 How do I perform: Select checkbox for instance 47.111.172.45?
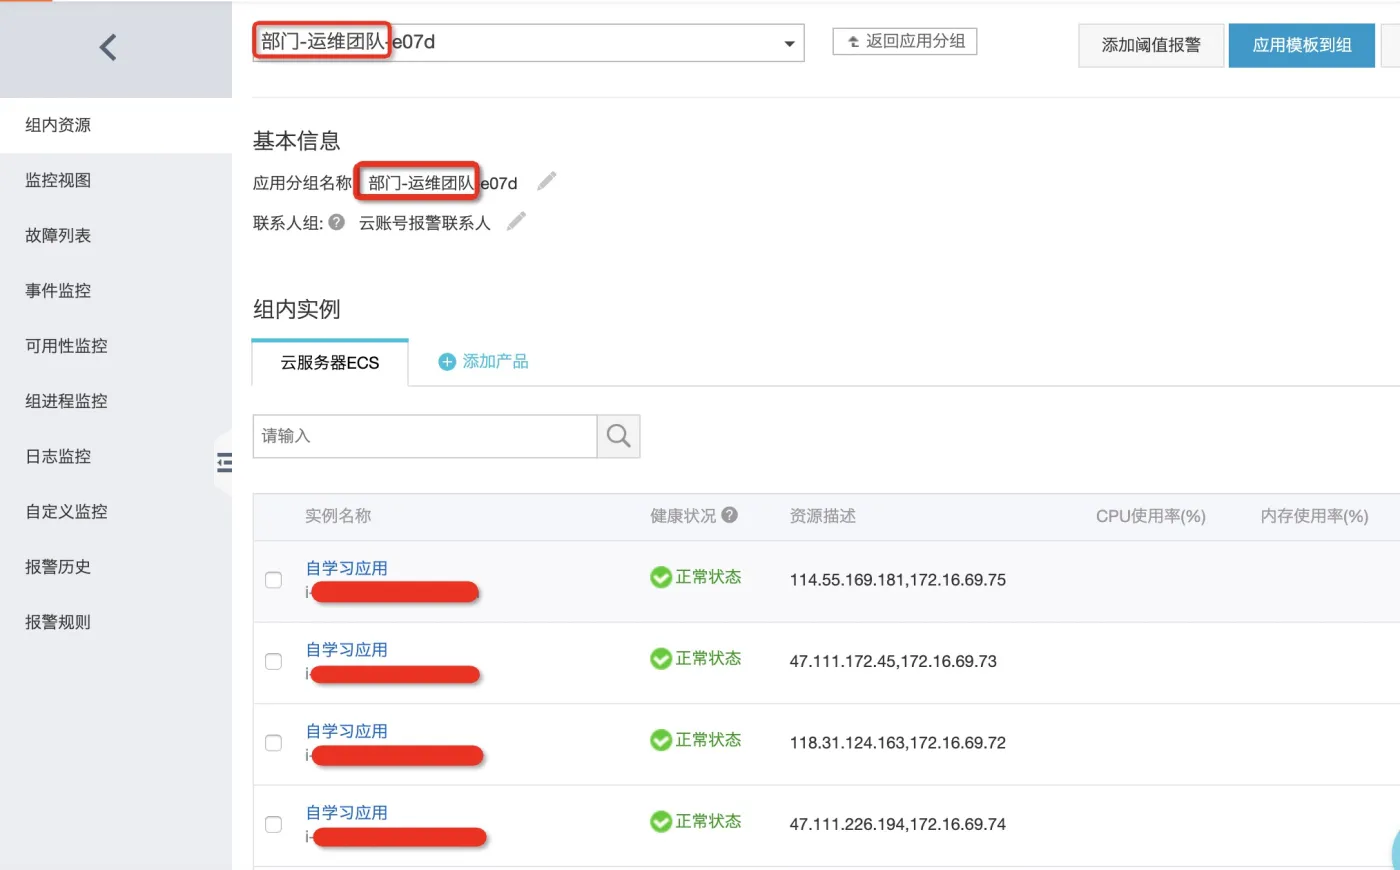[x=273, y=661]
